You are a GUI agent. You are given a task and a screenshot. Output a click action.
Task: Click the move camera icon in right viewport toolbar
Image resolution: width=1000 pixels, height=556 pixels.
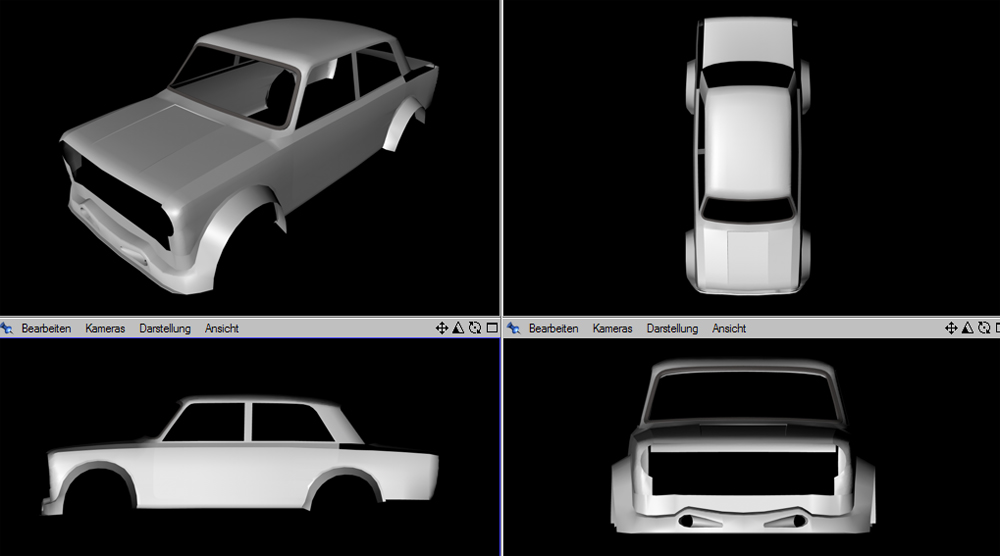[950, 328]
